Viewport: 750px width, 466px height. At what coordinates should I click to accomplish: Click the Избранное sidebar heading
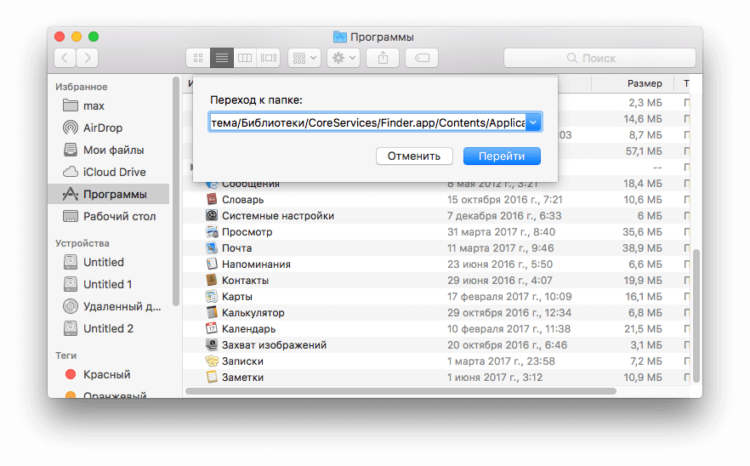[x=81, y=87]
